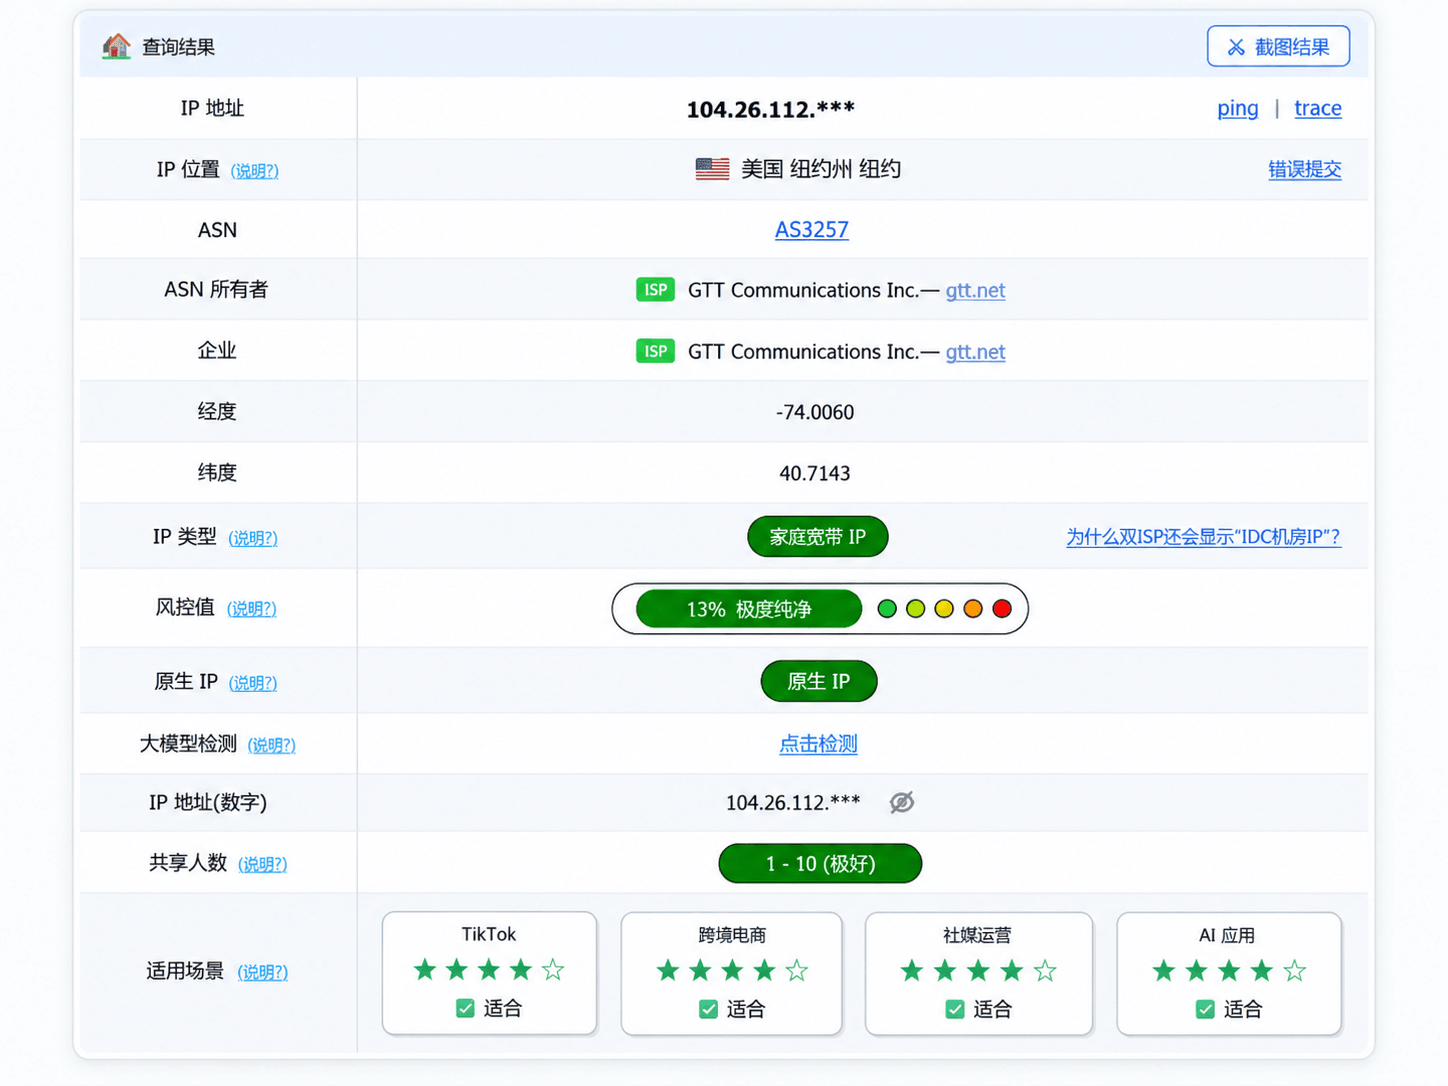
Task: Click the yellow-green risk level dot
Action: pyautogui.click(x=915, y=608)
